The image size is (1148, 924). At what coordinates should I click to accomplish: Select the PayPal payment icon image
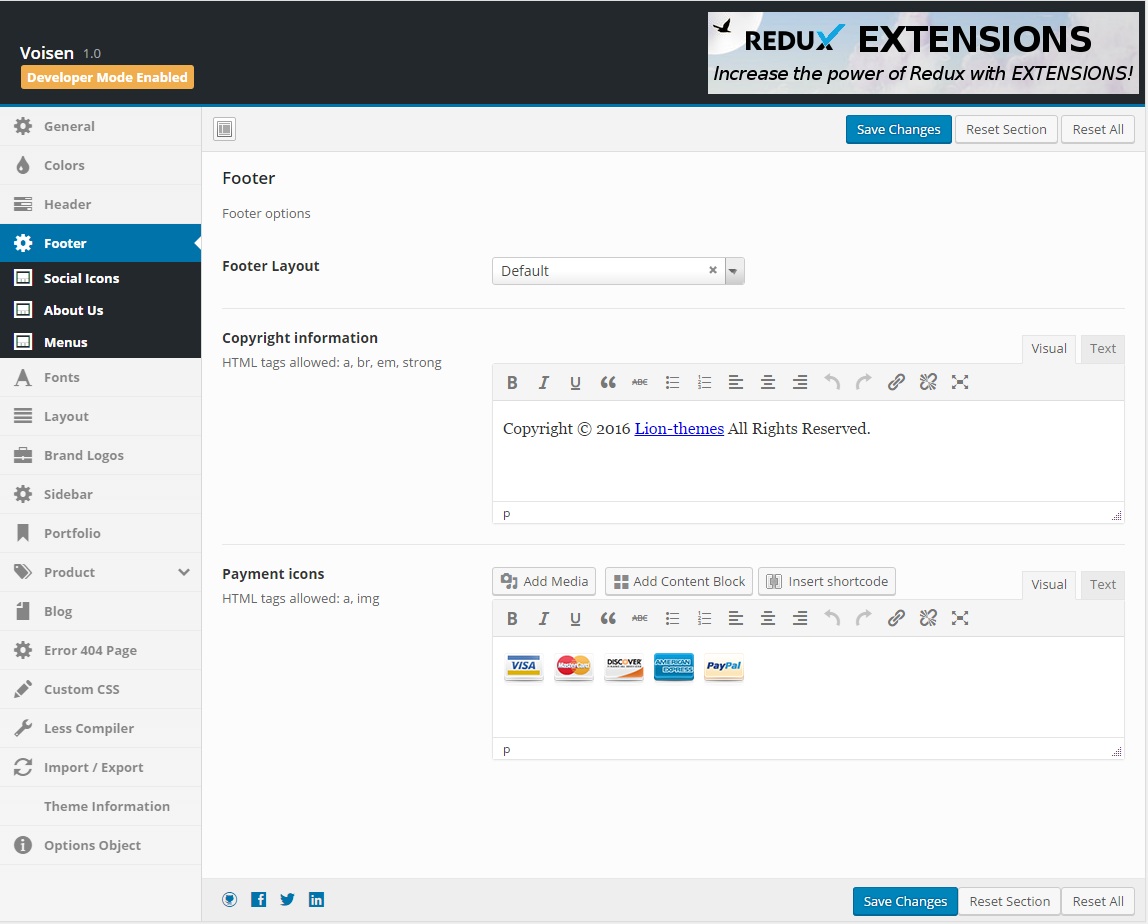coord(723,667)
